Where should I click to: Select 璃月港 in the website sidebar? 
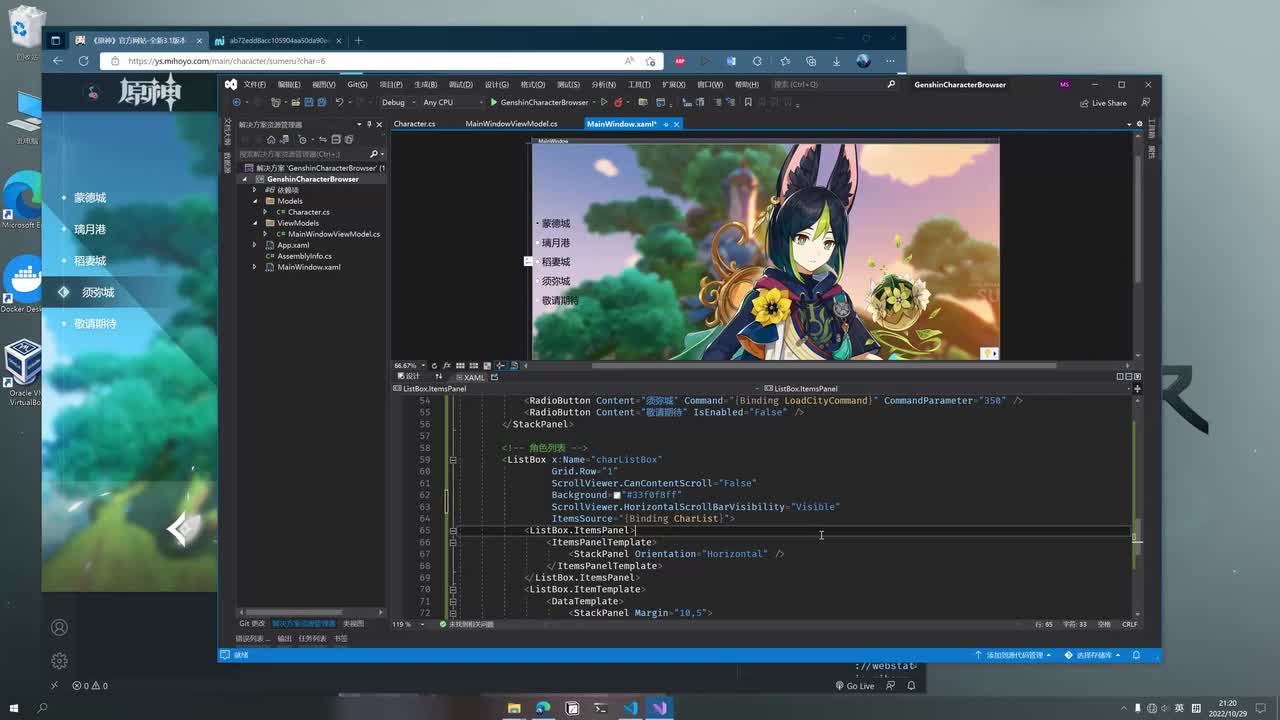tap(90, 229)
